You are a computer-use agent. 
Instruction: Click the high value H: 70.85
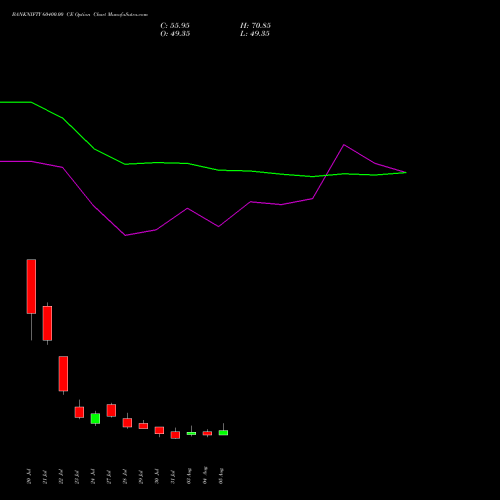pyautogui.click(x=255, y=26)
